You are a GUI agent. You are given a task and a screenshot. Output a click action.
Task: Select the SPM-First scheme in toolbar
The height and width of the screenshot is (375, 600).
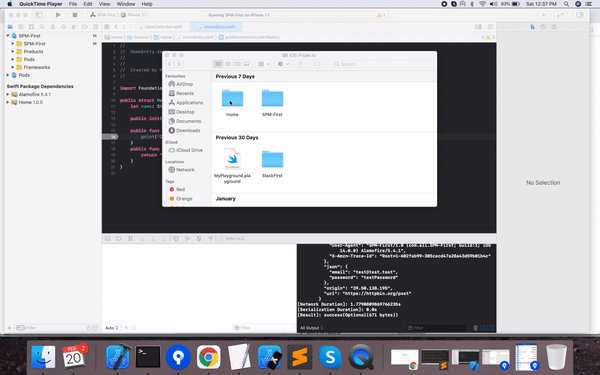click(x=103, y=15)
